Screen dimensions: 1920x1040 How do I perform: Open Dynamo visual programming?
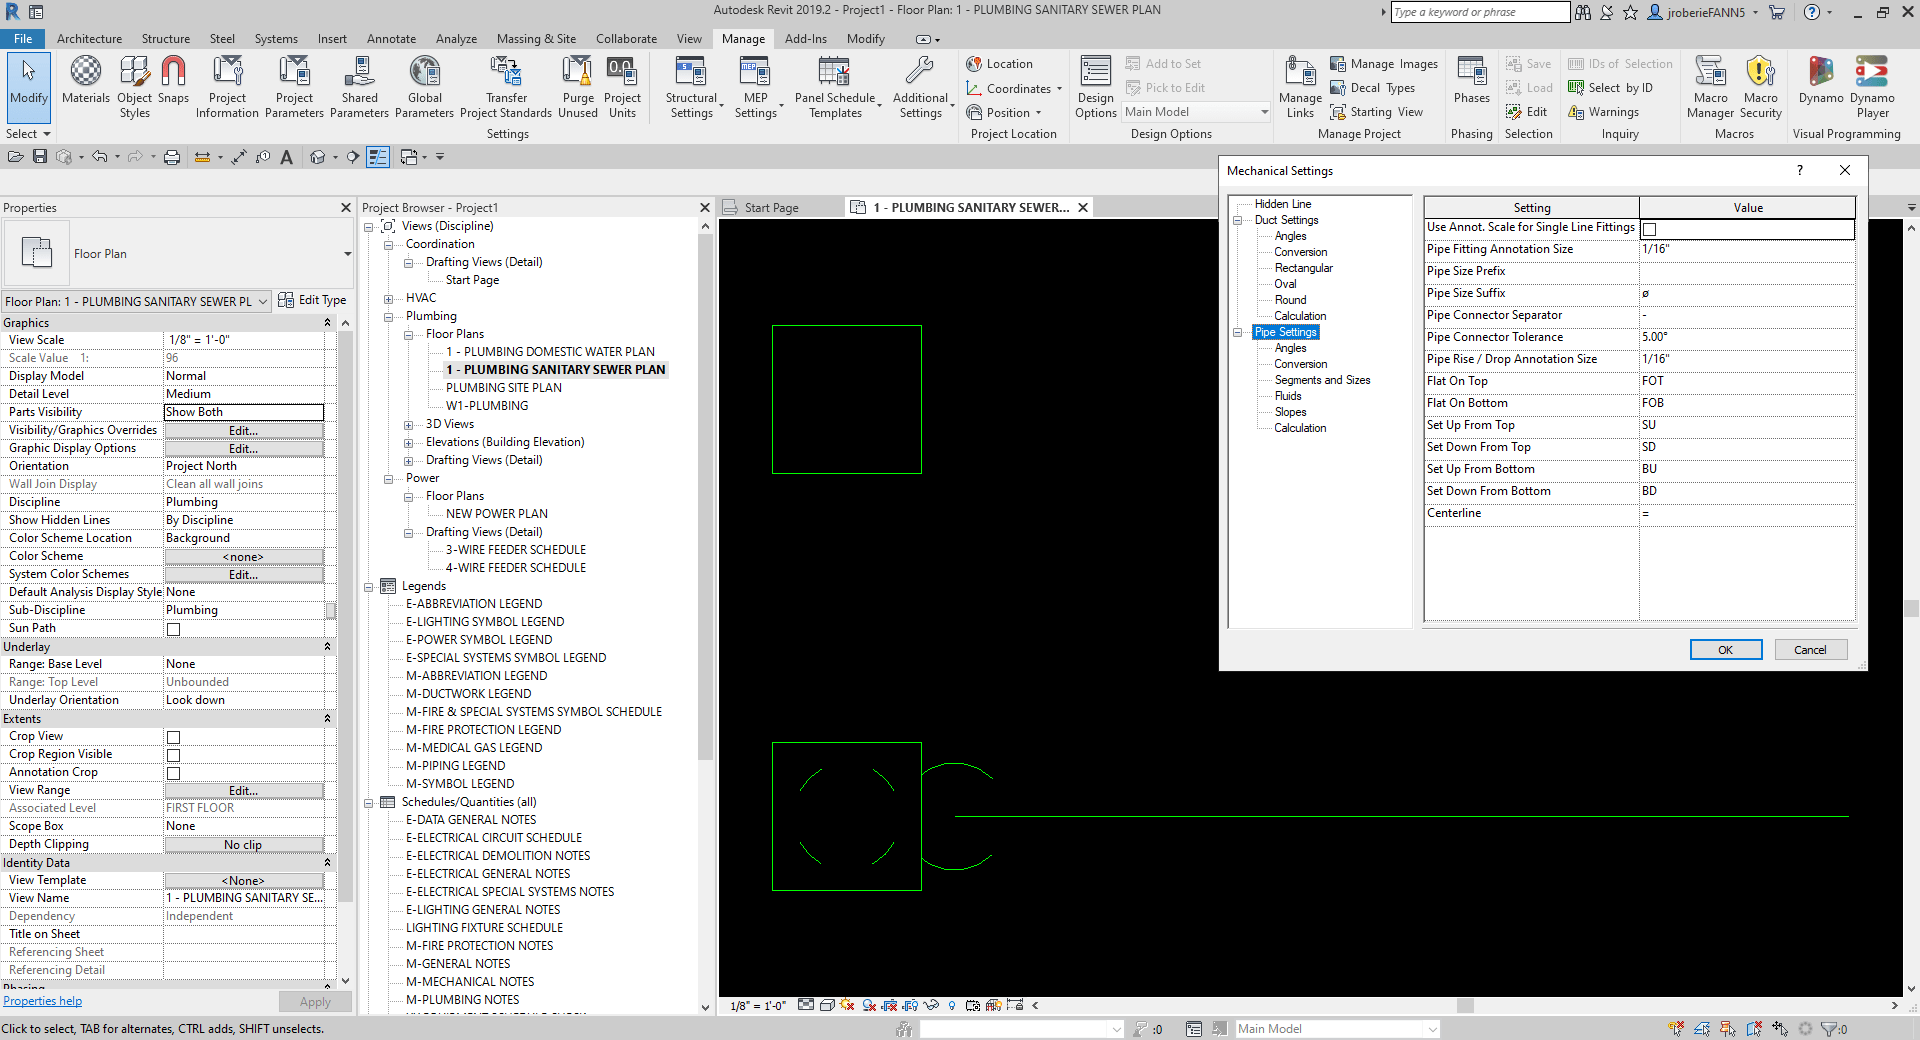1820,85
